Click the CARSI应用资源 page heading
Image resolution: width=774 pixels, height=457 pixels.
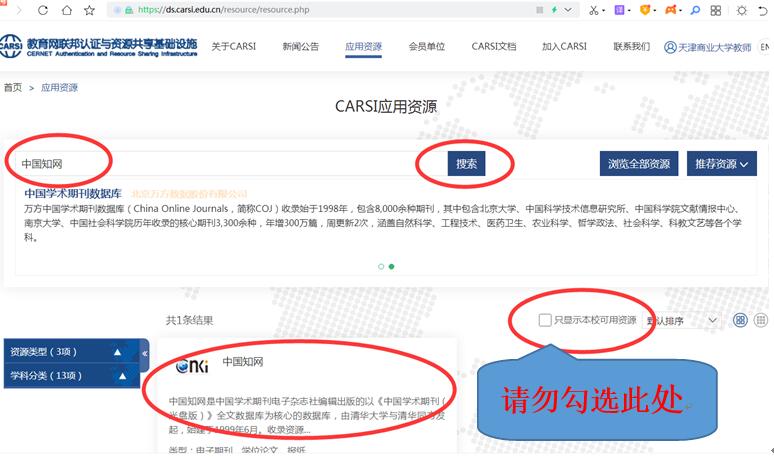coord(386,106)
